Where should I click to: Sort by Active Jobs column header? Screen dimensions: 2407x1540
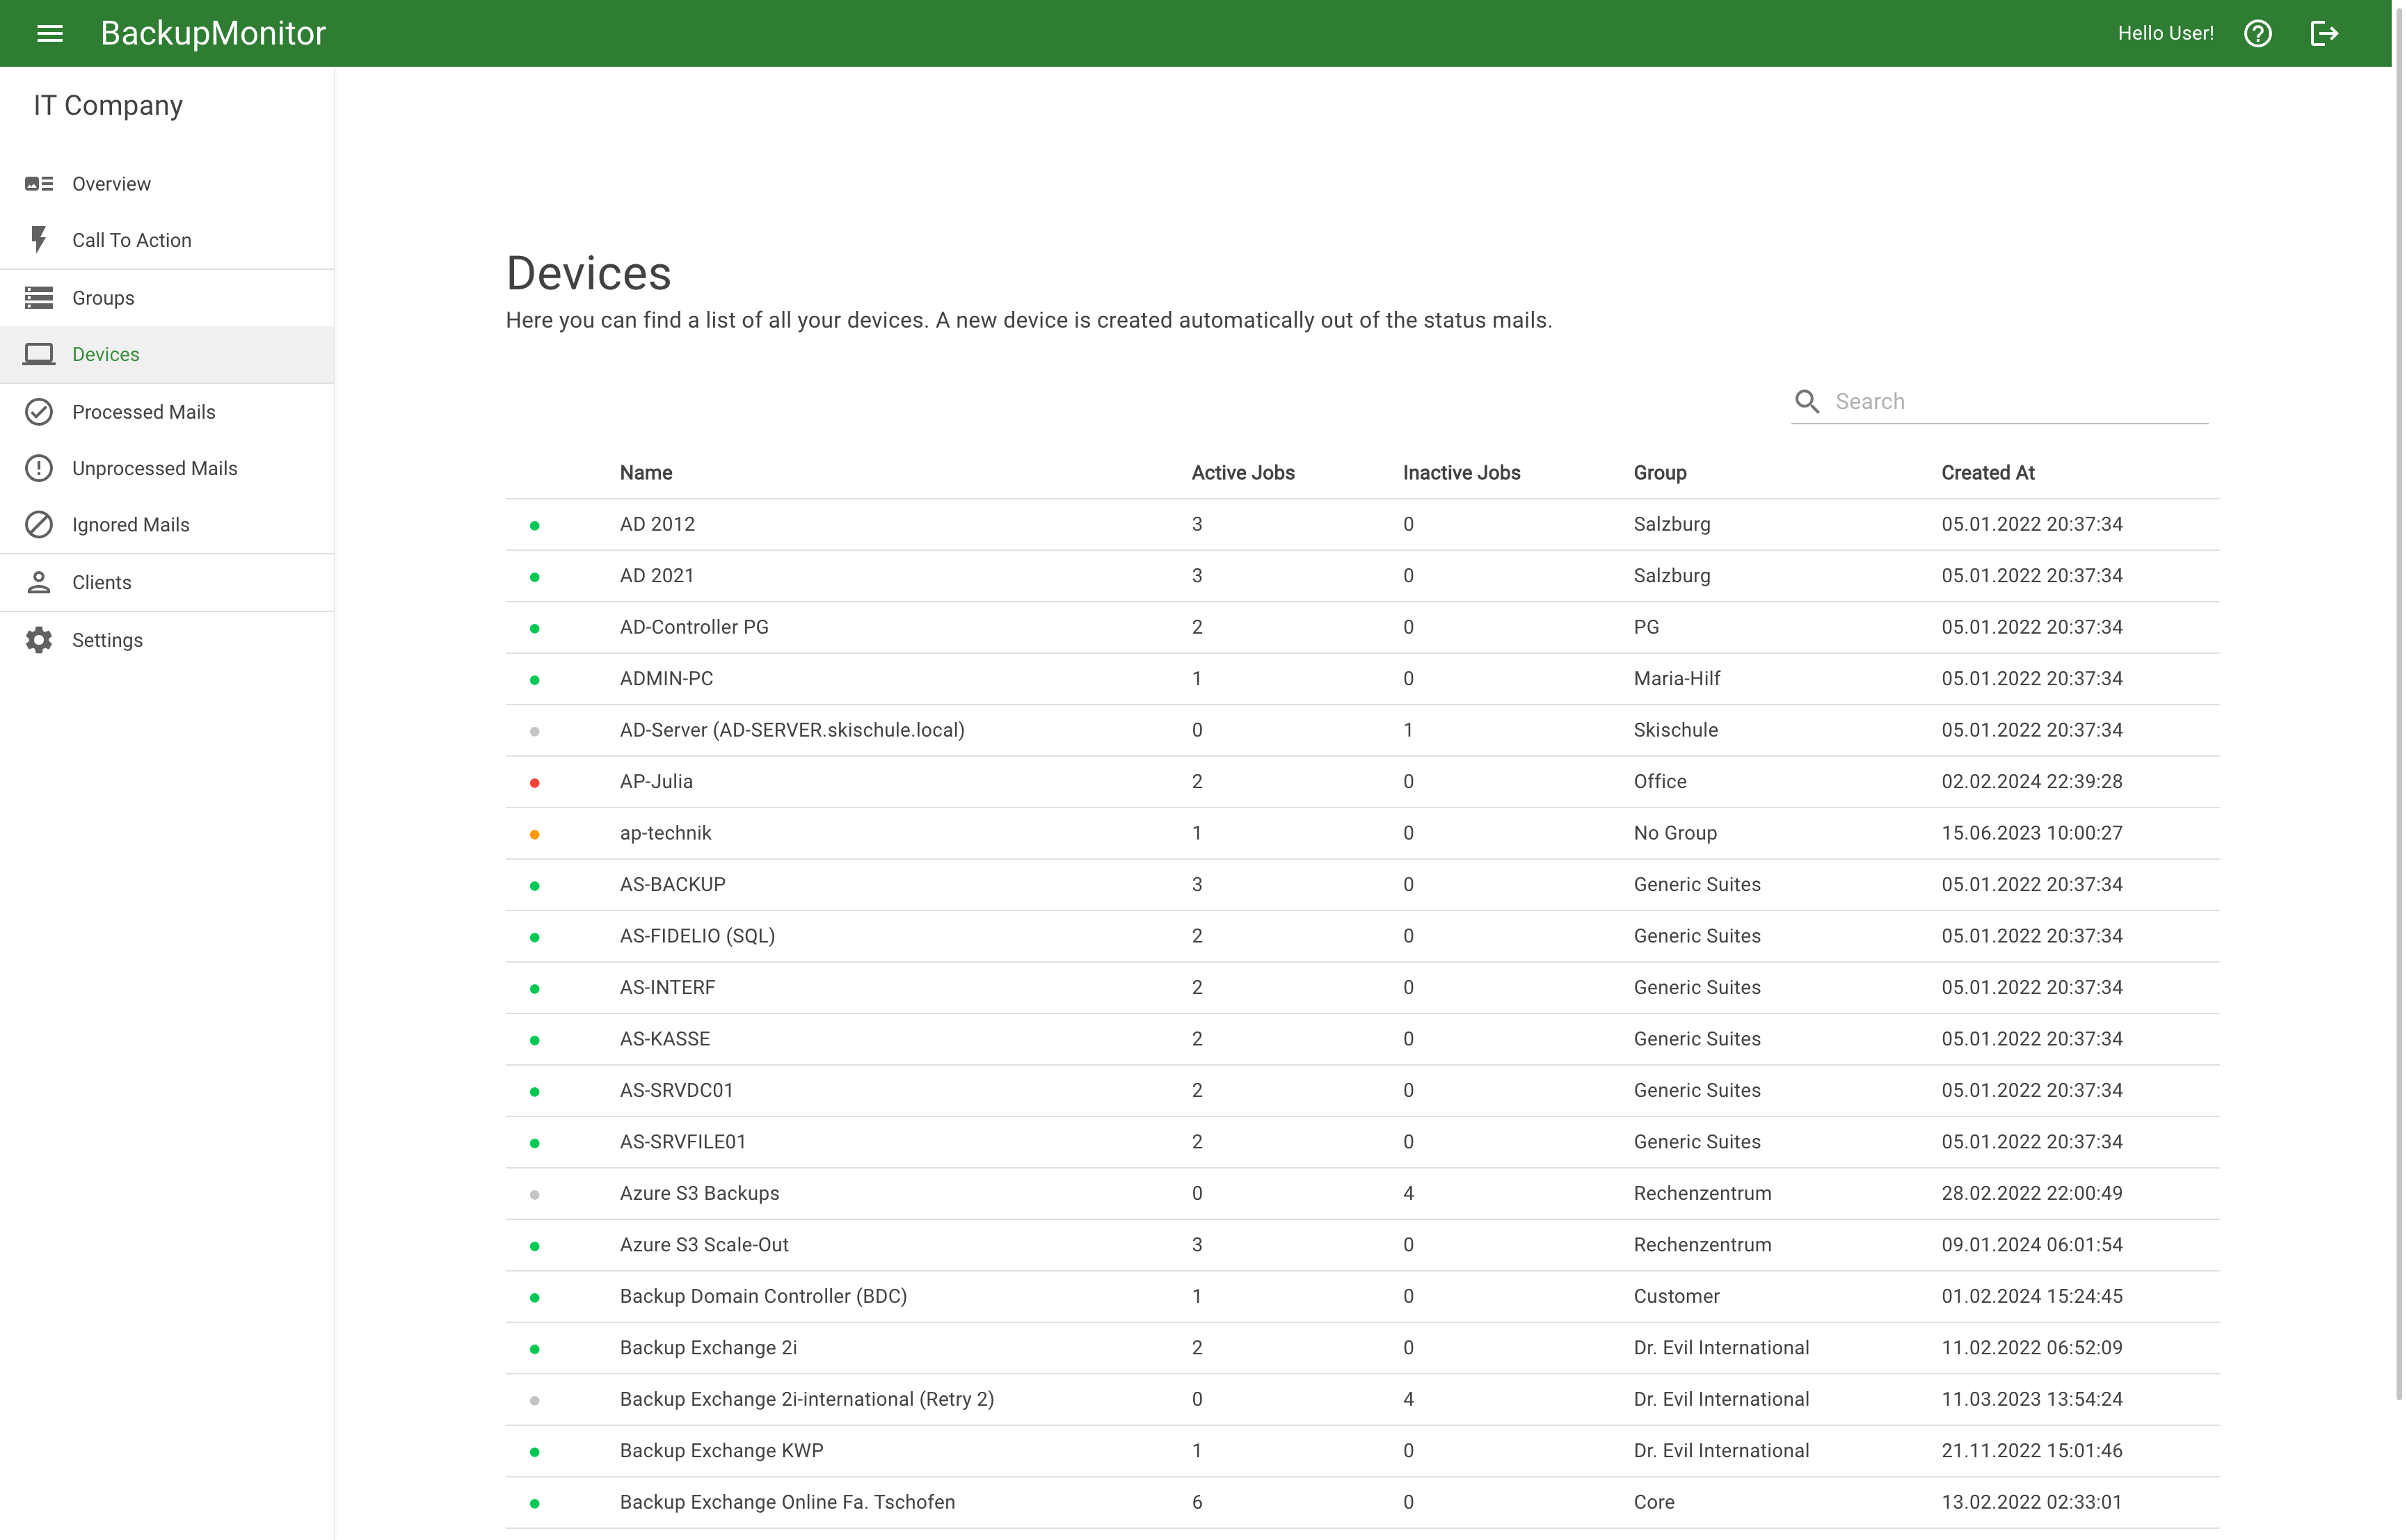1242,473
